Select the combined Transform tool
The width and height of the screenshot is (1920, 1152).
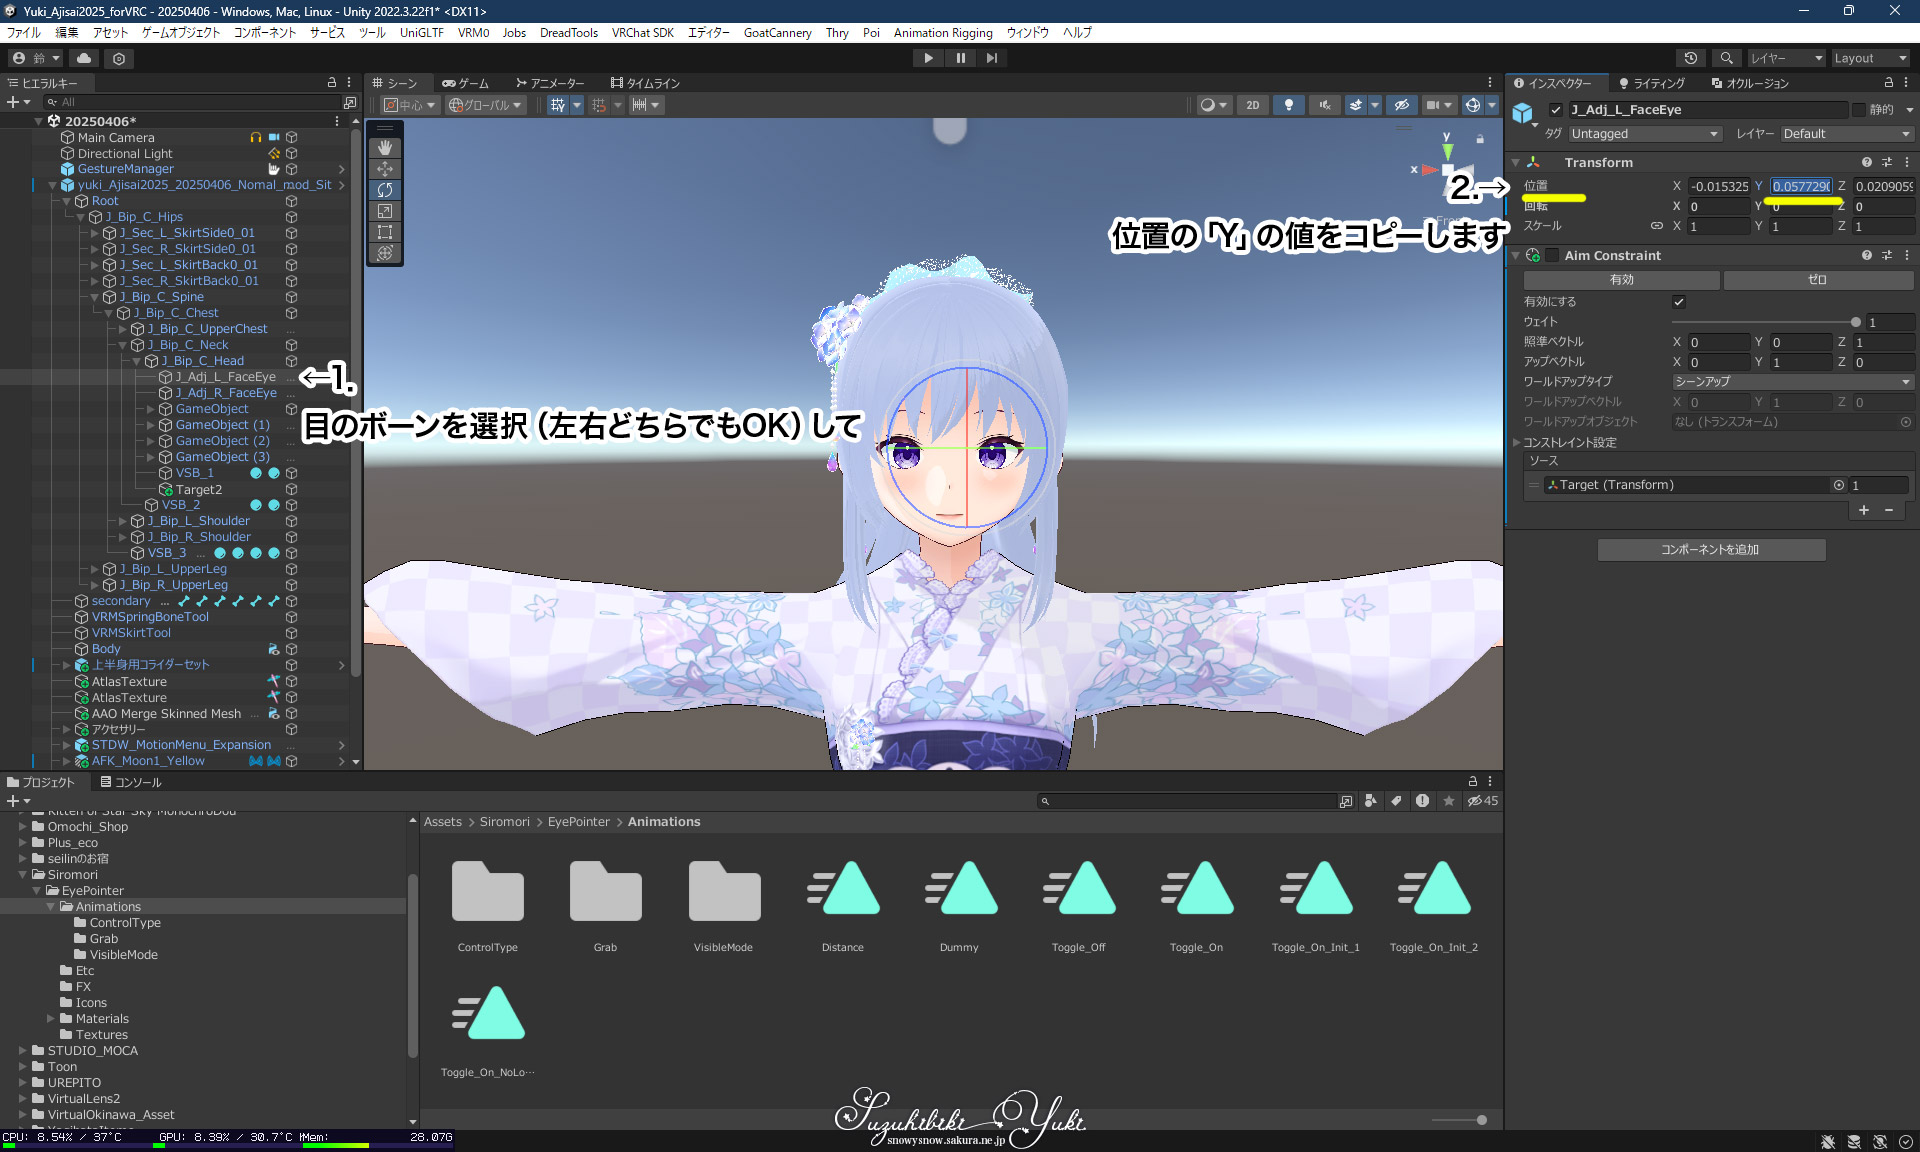click(x=385, y=252)
